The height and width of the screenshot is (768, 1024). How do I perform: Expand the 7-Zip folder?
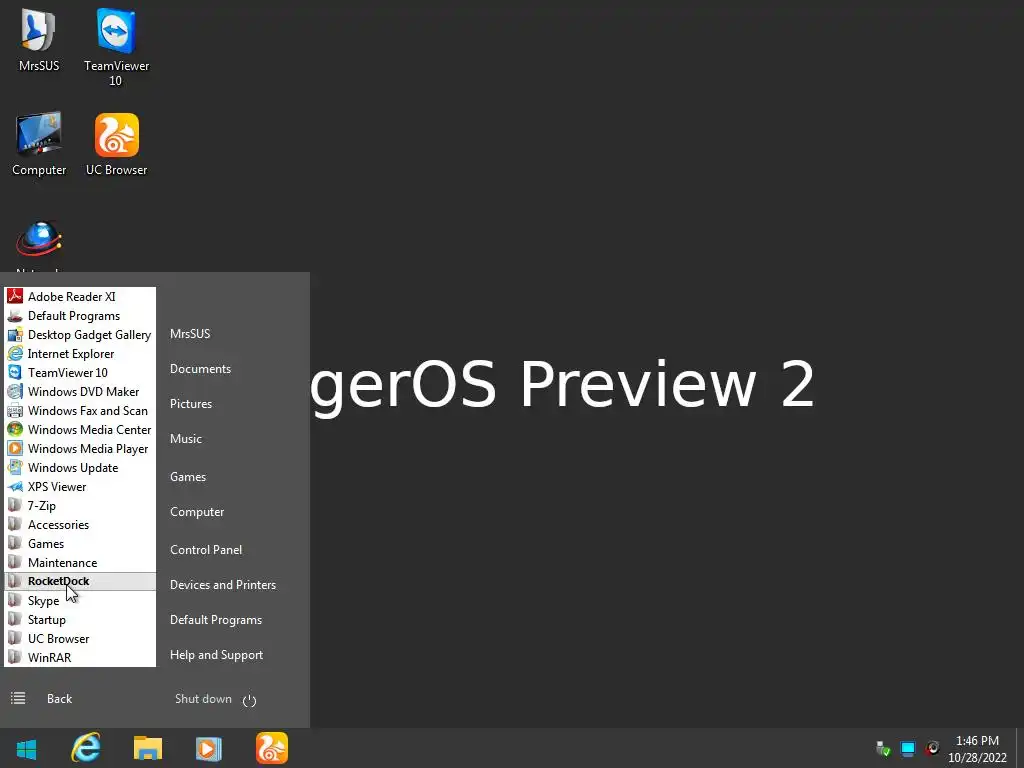pos(80,505)
